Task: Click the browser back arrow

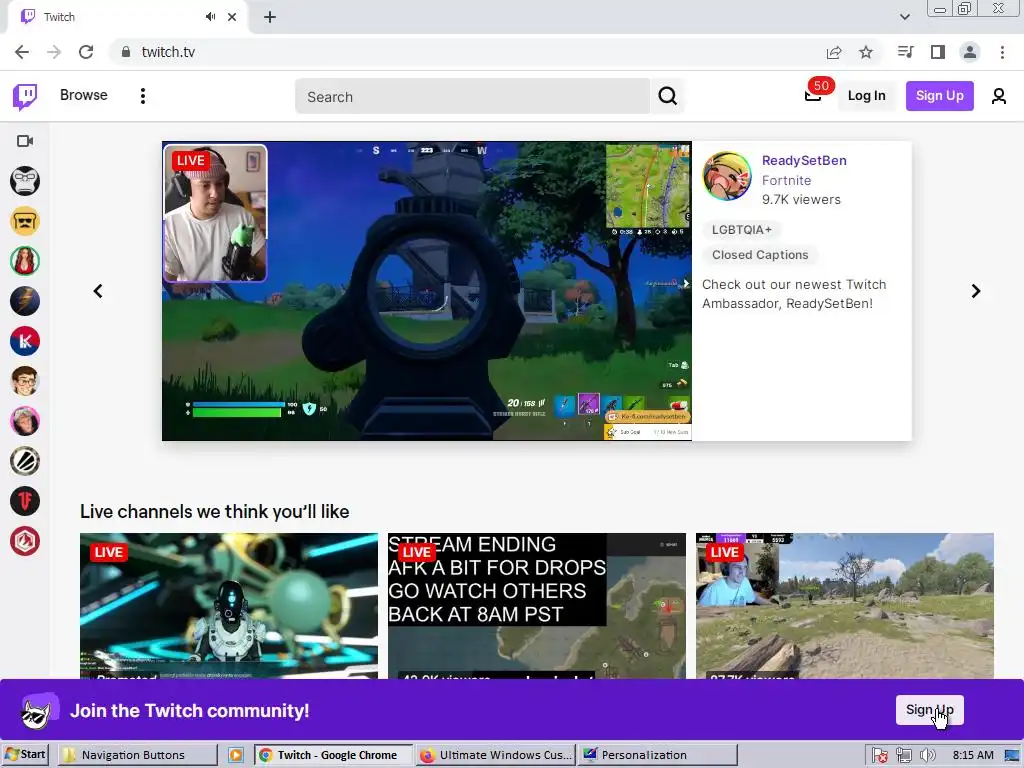Action: pos(22,52)
